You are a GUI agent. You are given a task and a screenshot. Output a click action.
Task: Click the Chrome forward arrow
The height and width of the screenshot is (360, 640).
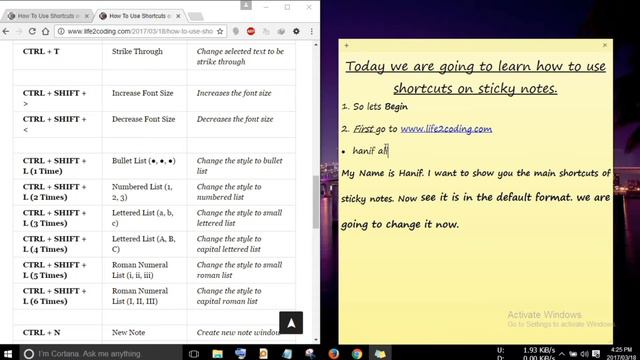pyautogui.click(x=19, y=31)
